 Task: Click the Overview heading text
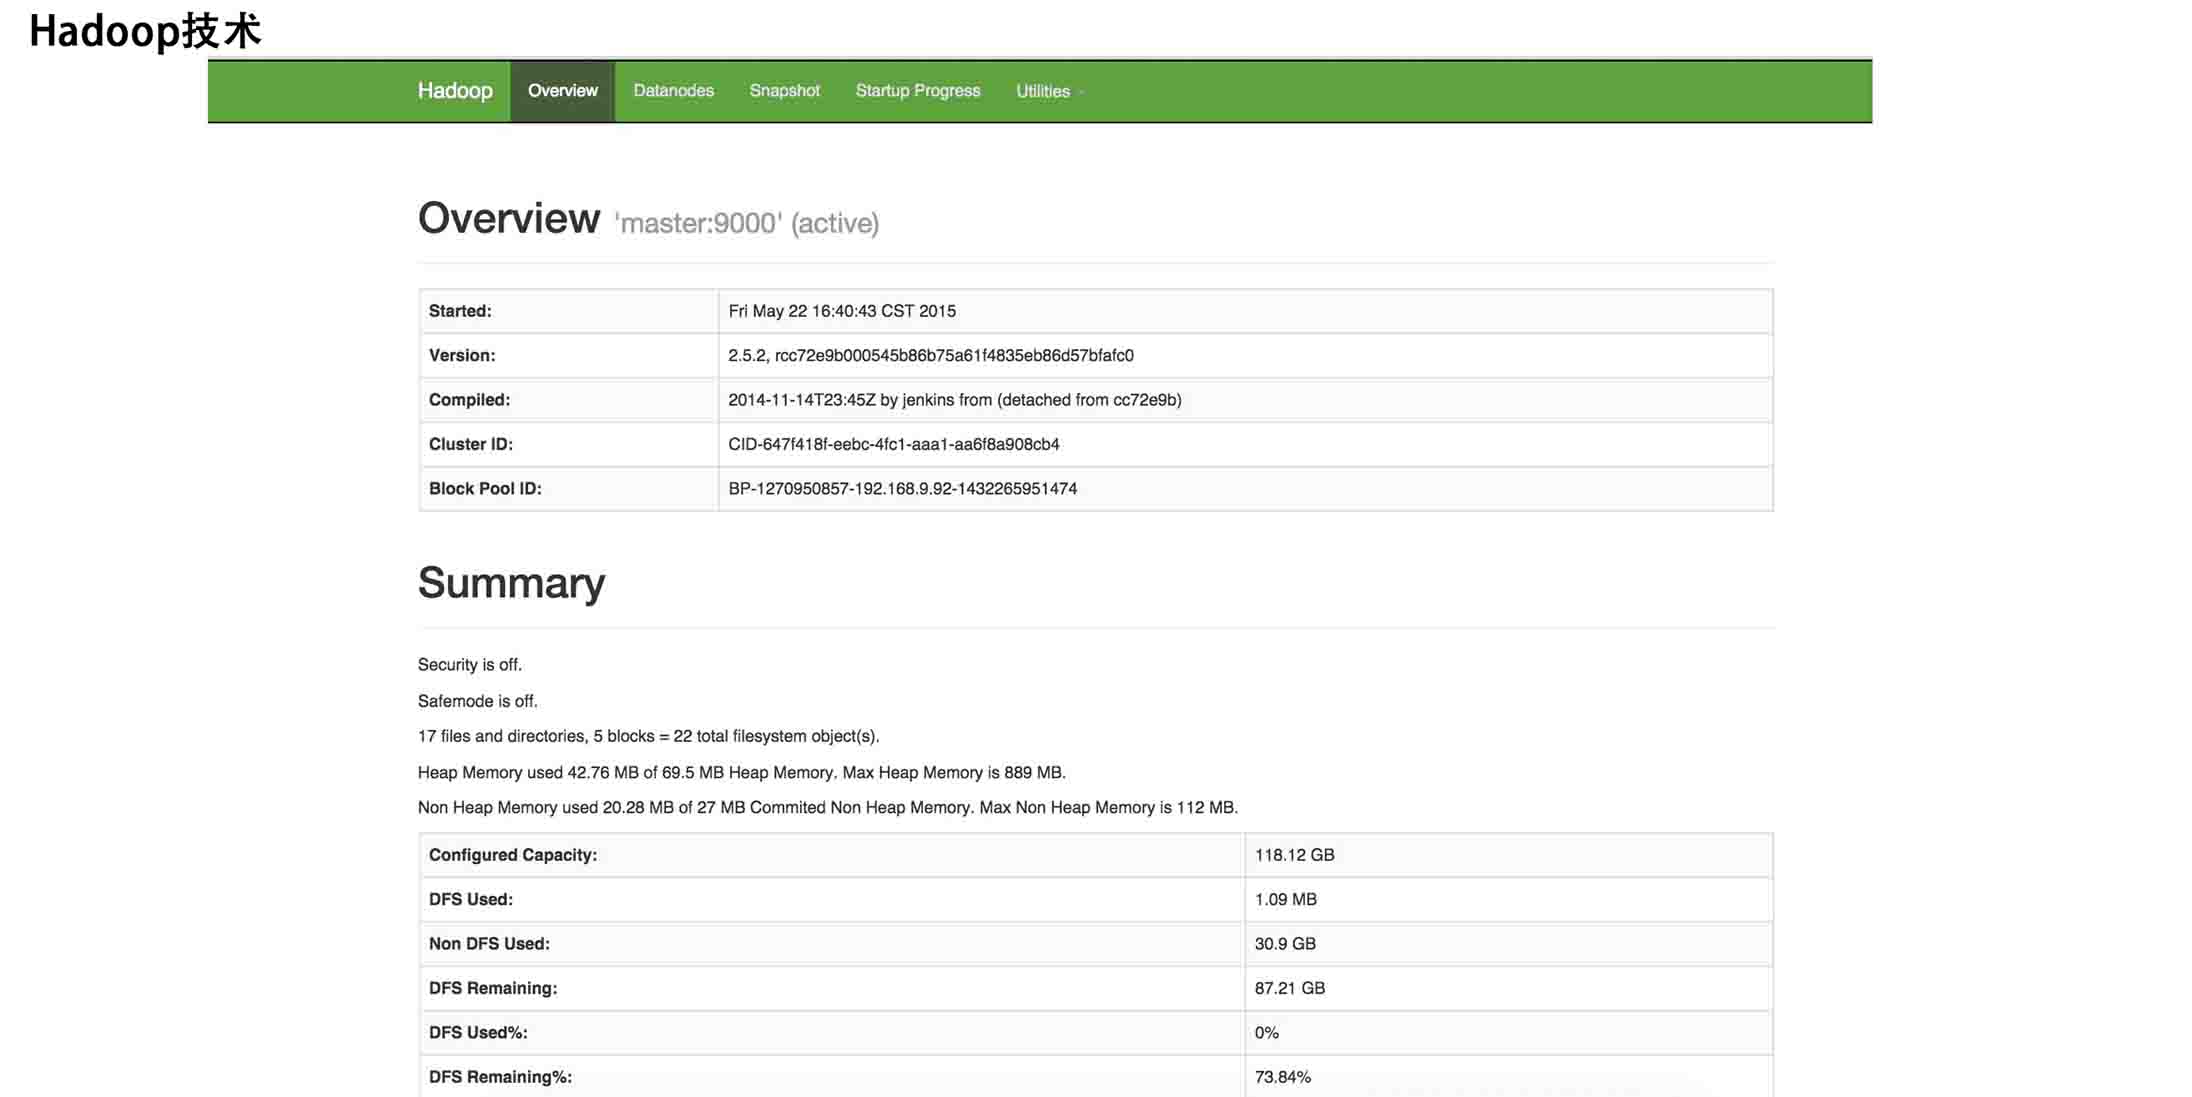tap(509, 218)
